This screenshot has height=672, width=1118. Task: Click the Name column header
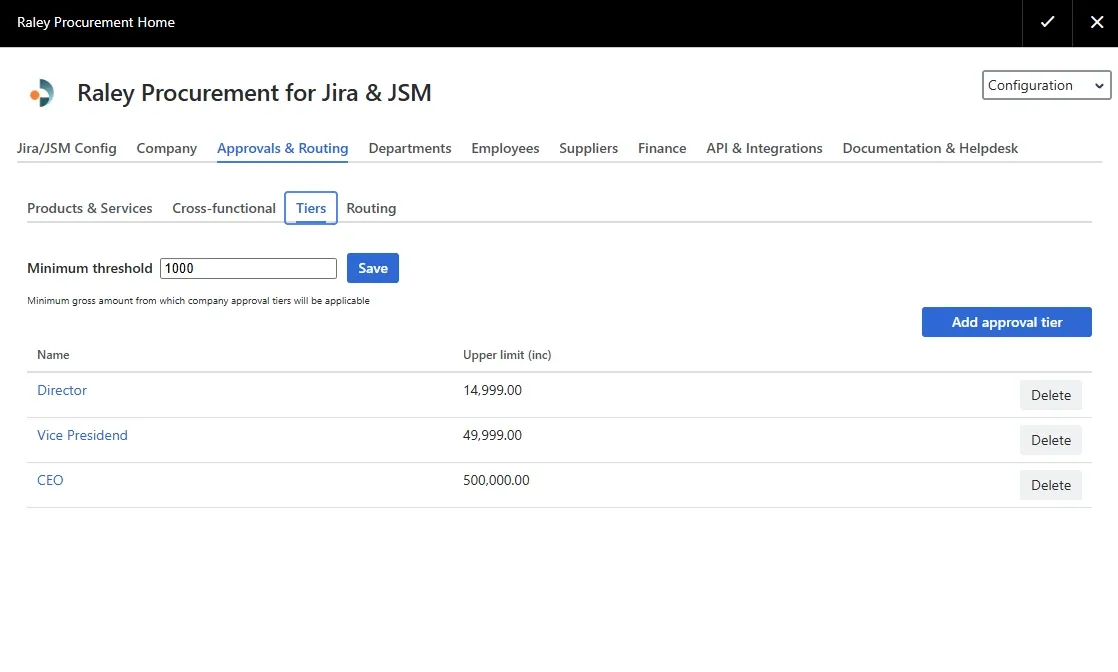click(x=53, y=355)
